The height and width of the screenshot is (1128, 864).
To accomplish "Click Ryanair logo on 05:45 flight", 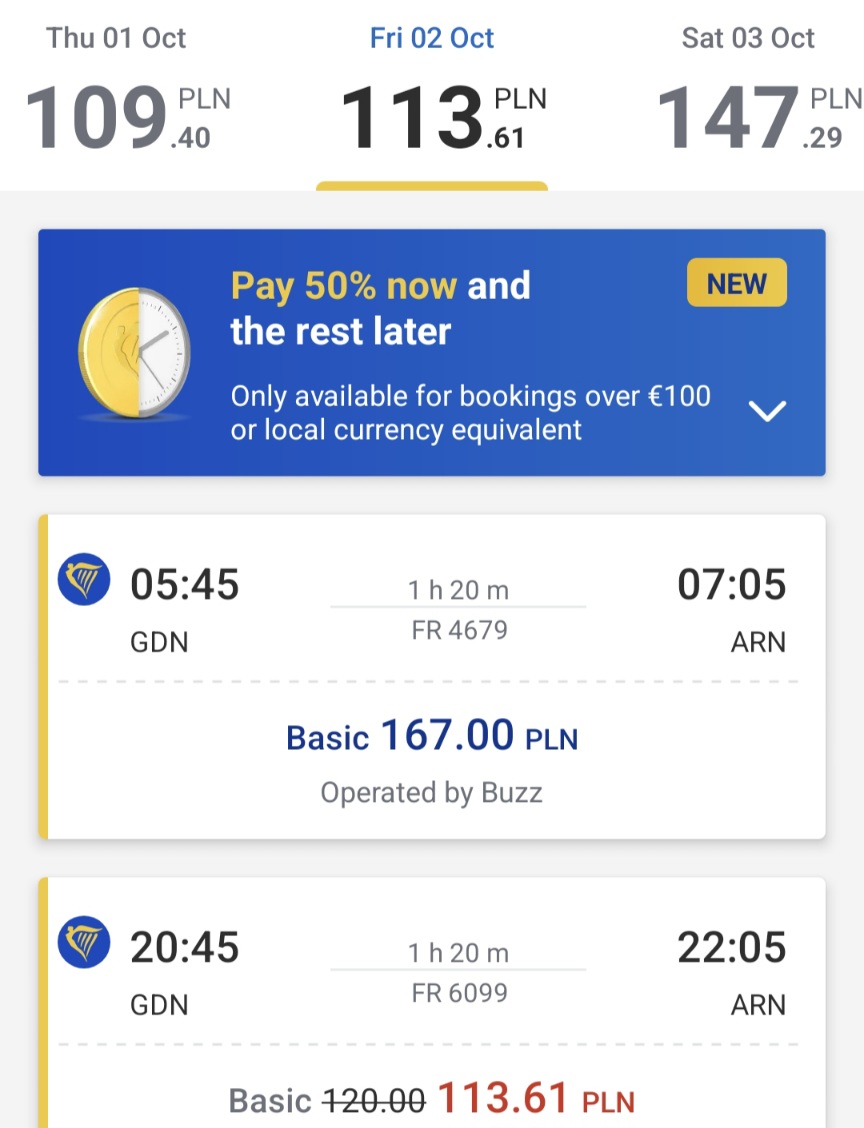I will [x=84, y=579].
